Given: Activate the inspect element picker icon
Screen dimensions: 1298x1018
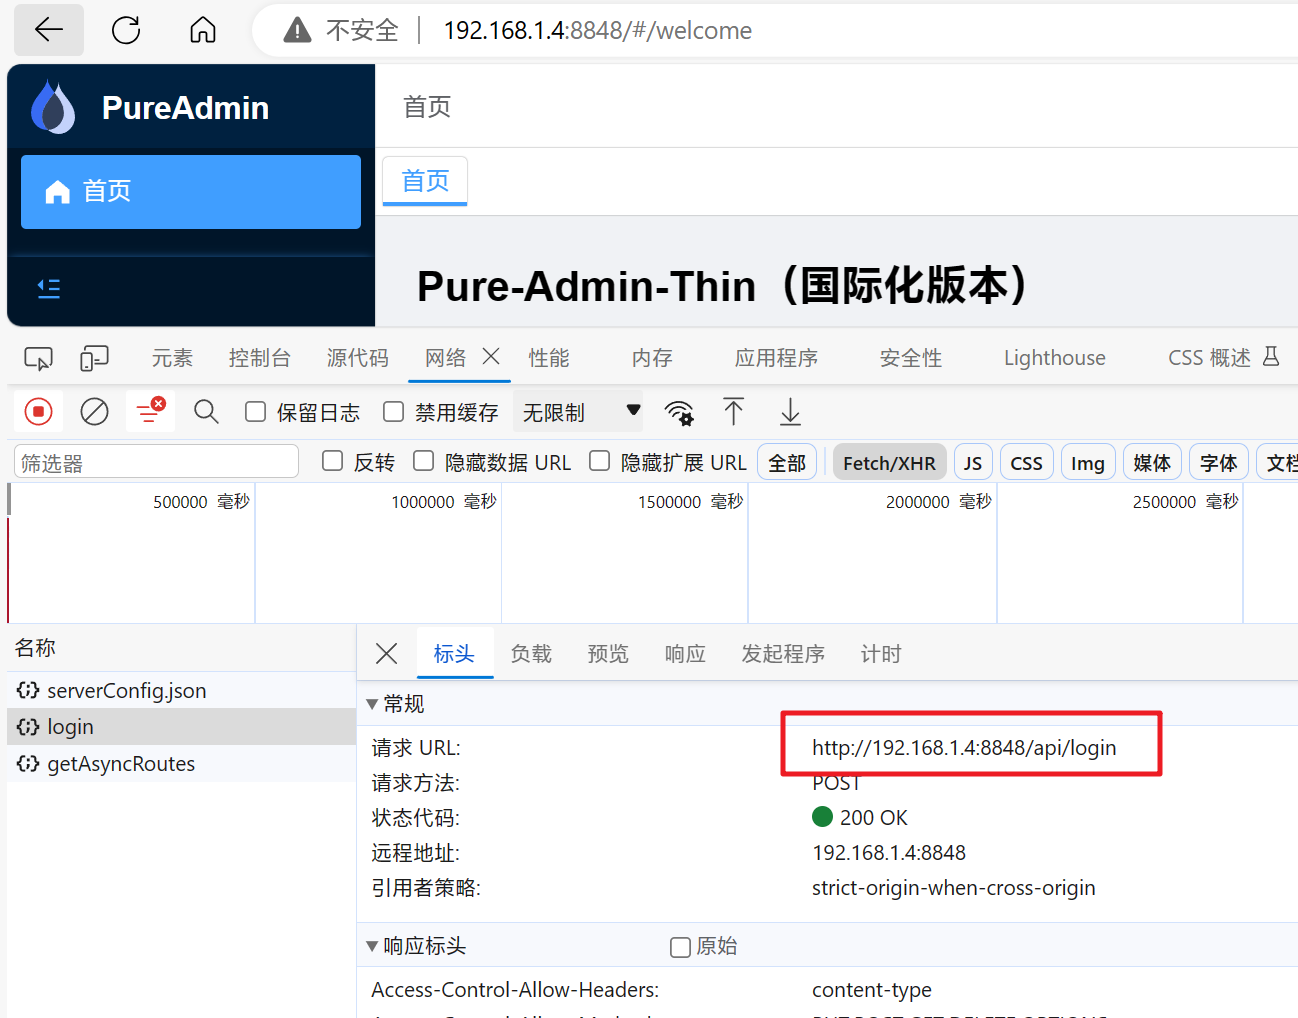Looking at the screenshot, I should pyautogui.click(x=38, y=358).
